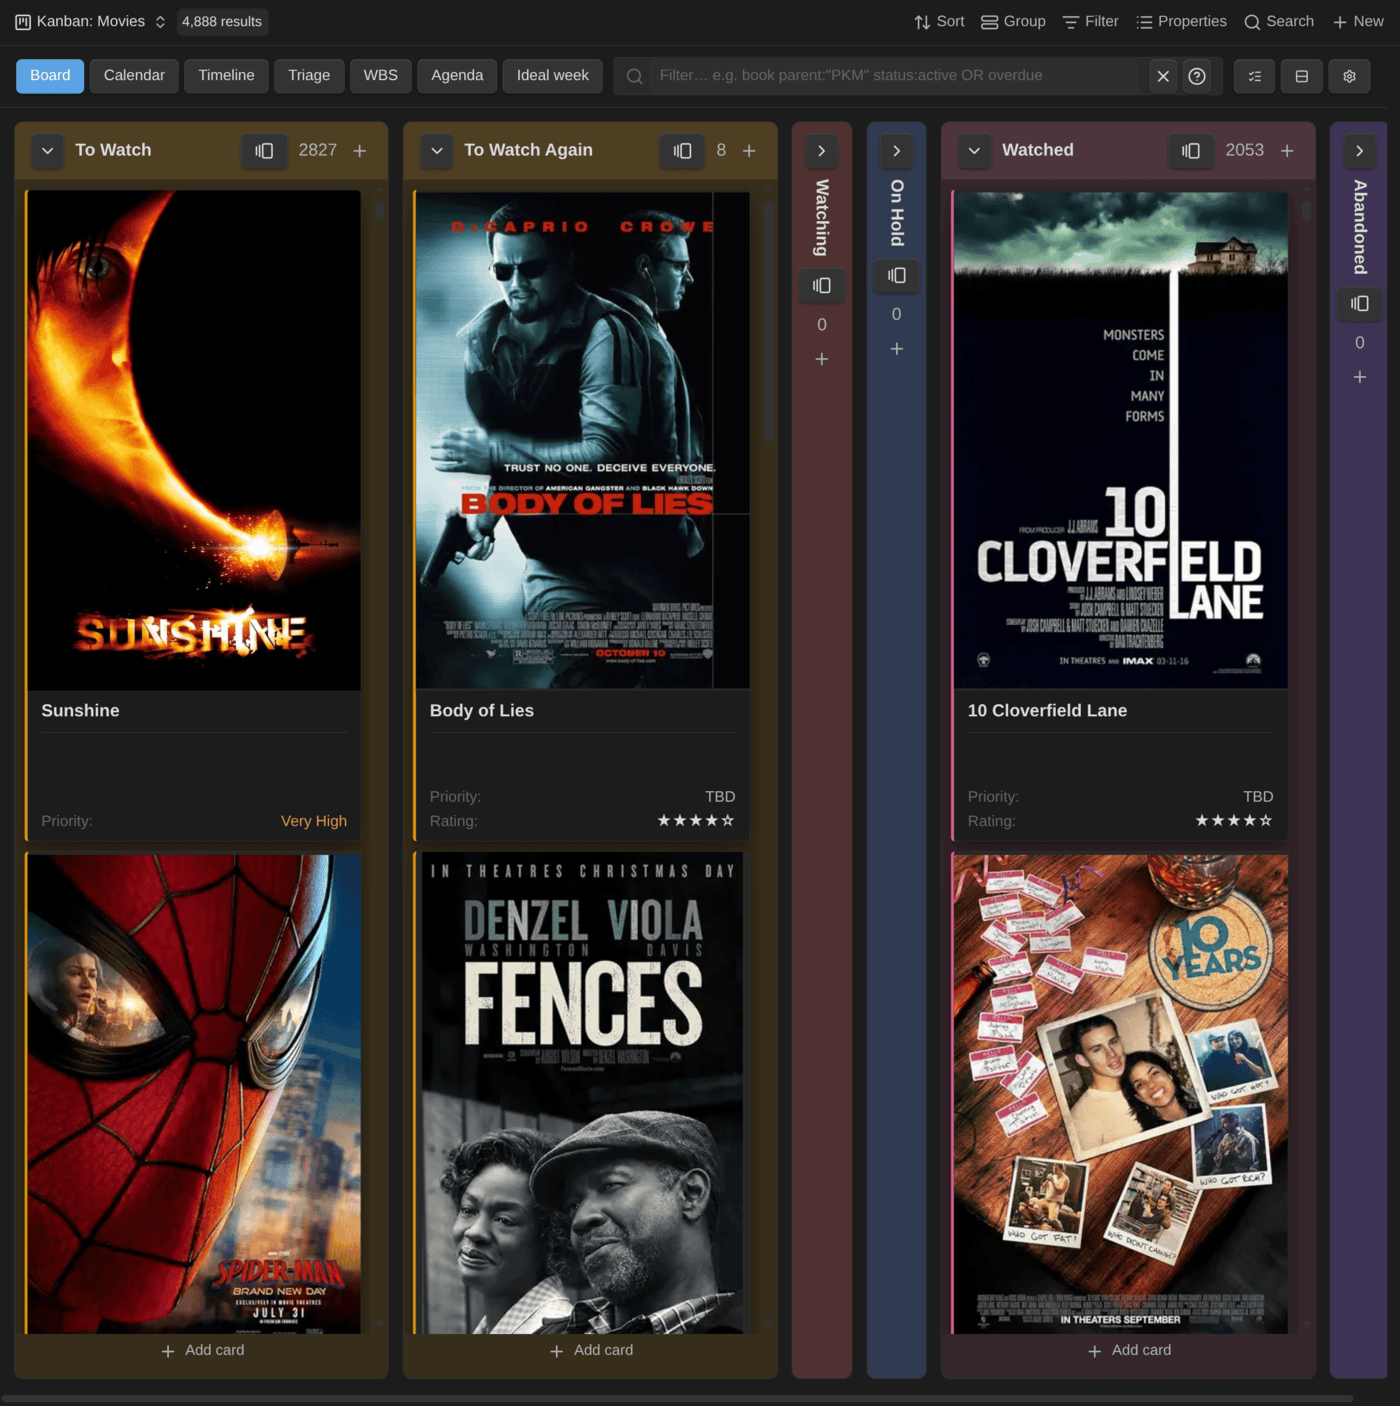Open the Properties panel

click(x=1181, y=21)
